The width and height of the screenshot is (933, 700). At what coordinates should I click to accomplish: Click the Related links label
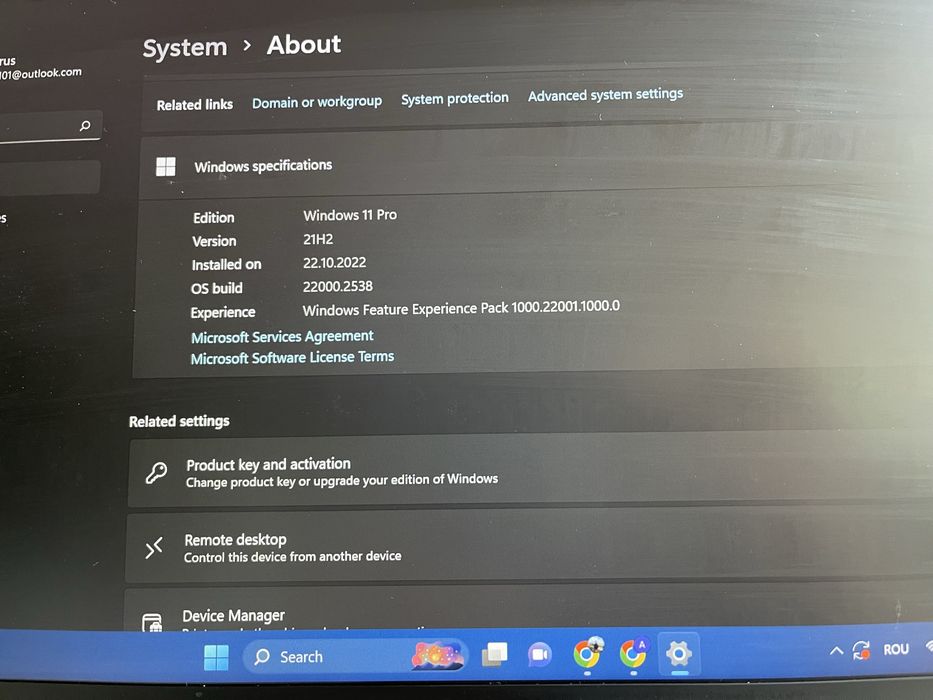coord(195,105)
